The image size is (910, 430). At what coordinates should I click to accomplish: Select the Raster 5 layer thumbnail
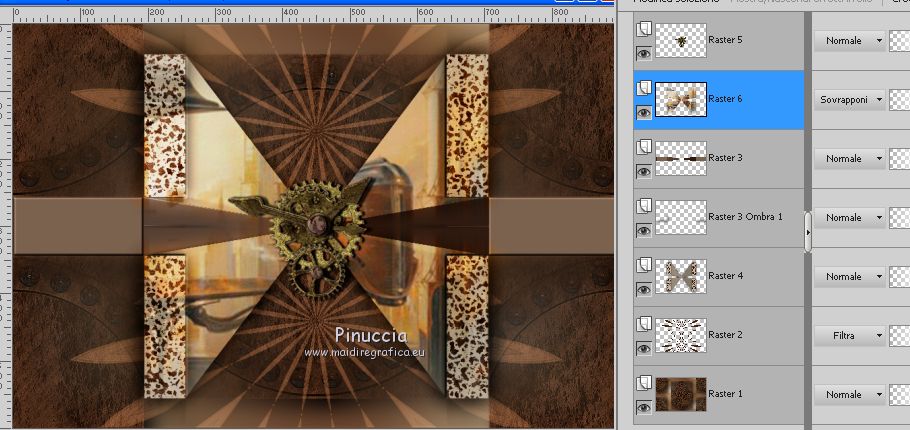pyautogui.click(x=681, y=41)
